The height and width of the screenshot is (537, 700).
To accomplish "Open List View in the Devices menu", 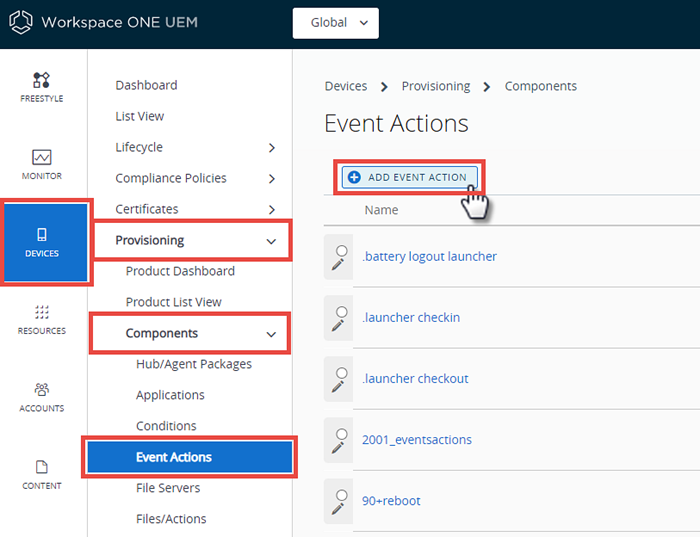I will (140, 116).
